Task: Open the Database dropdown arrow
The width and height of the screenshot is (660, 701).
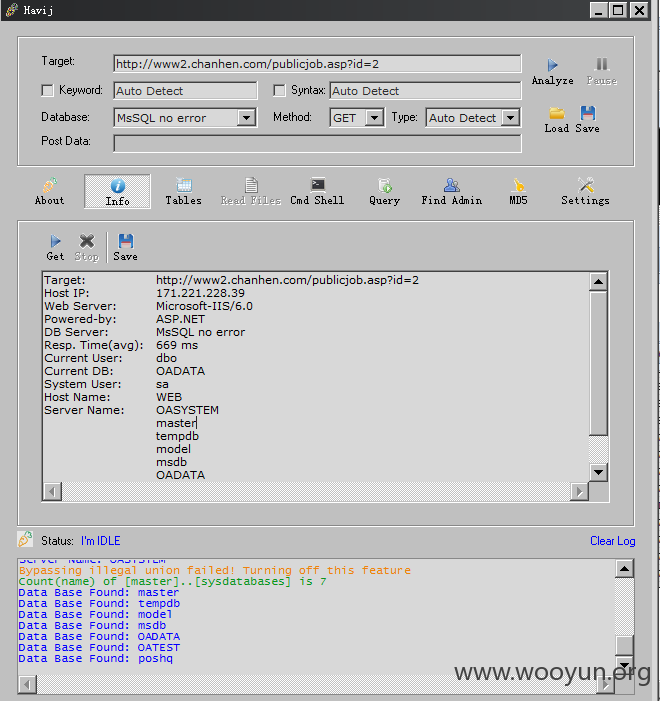Action: [x=246, y=118]
